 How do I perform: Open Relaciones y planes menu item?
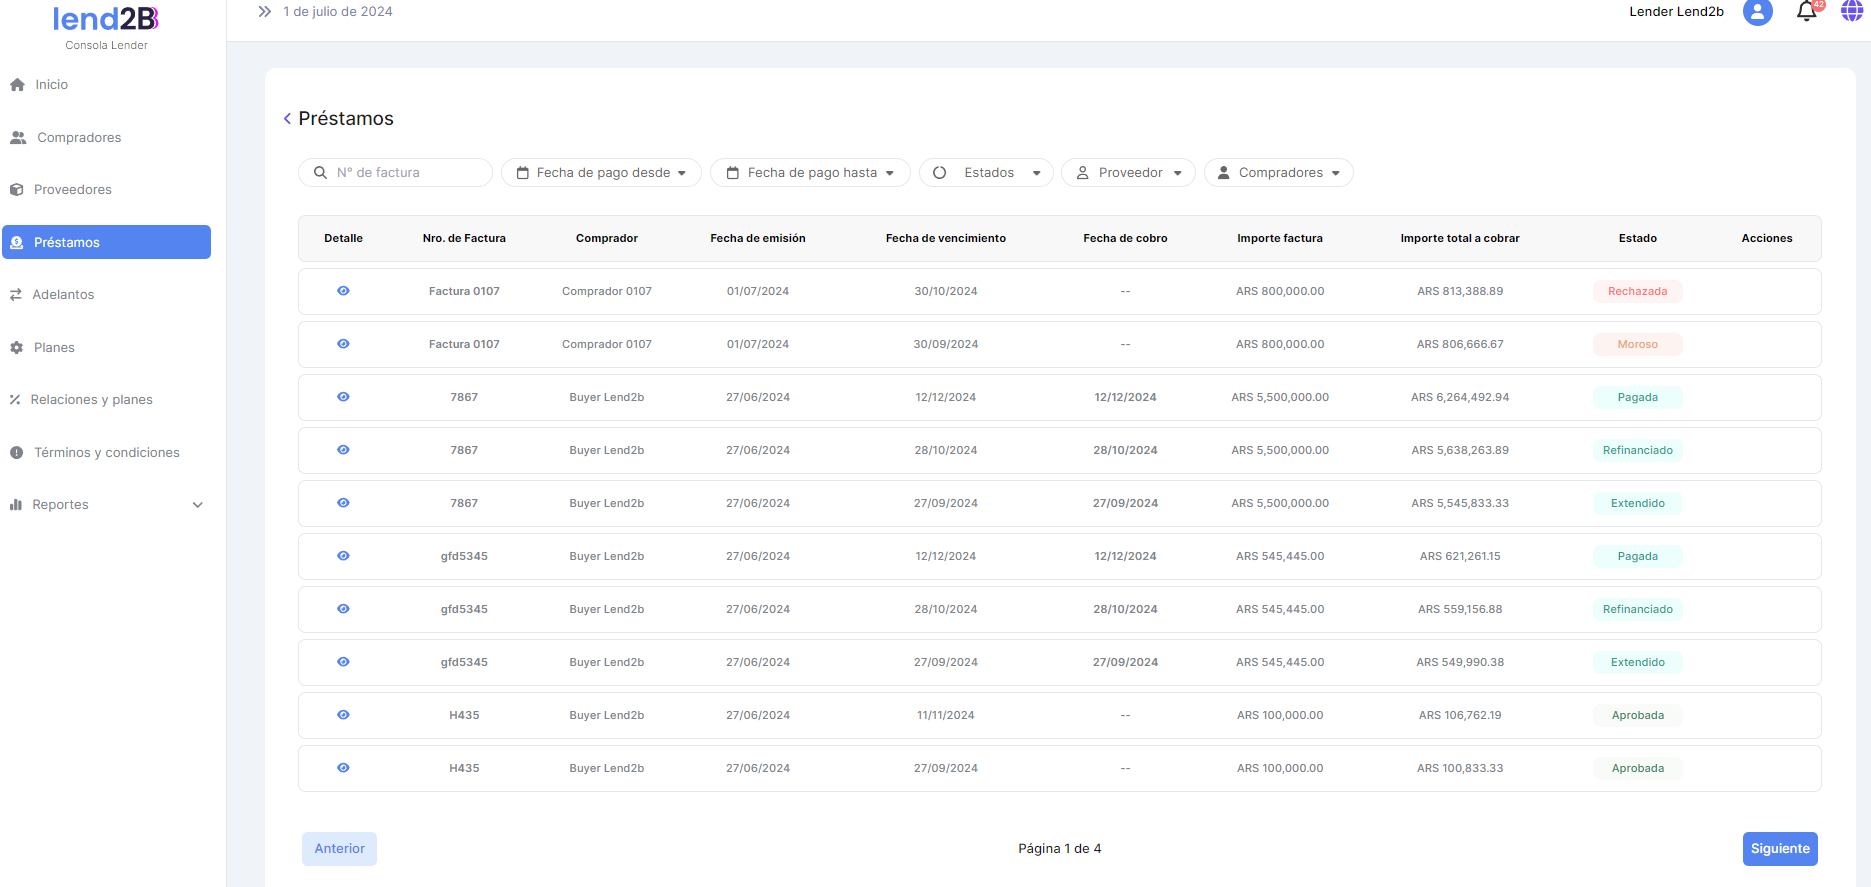(x=91, y=400)
